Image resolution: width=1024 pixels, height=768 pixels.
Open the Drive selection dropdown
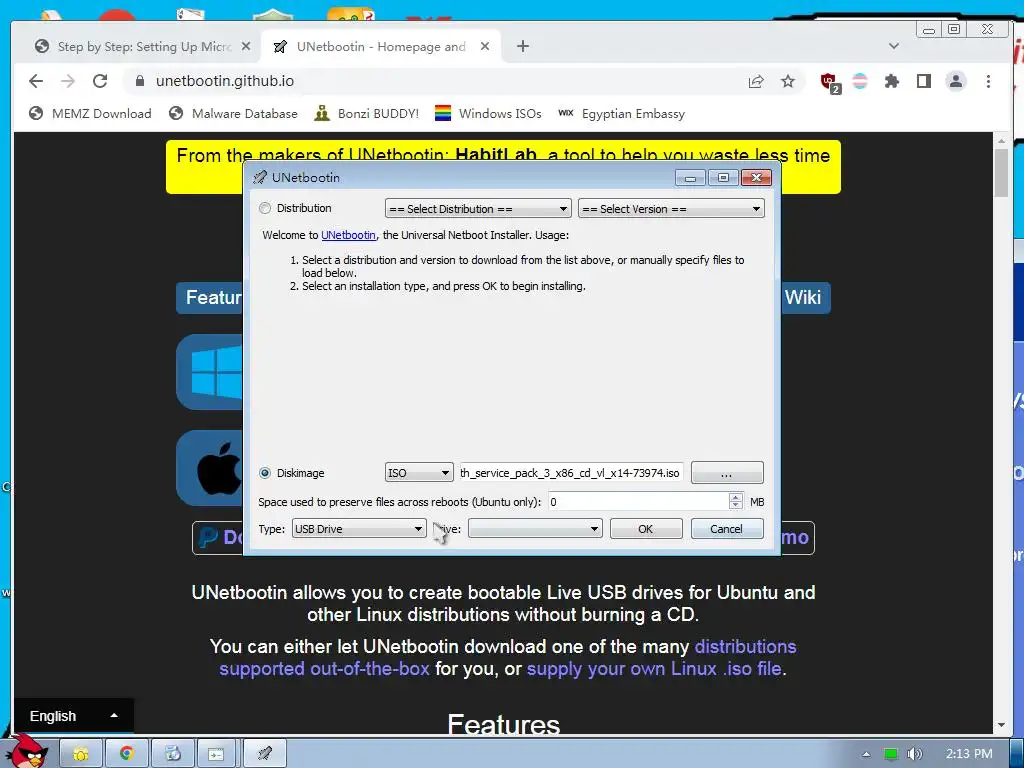[x=535, y=529]
